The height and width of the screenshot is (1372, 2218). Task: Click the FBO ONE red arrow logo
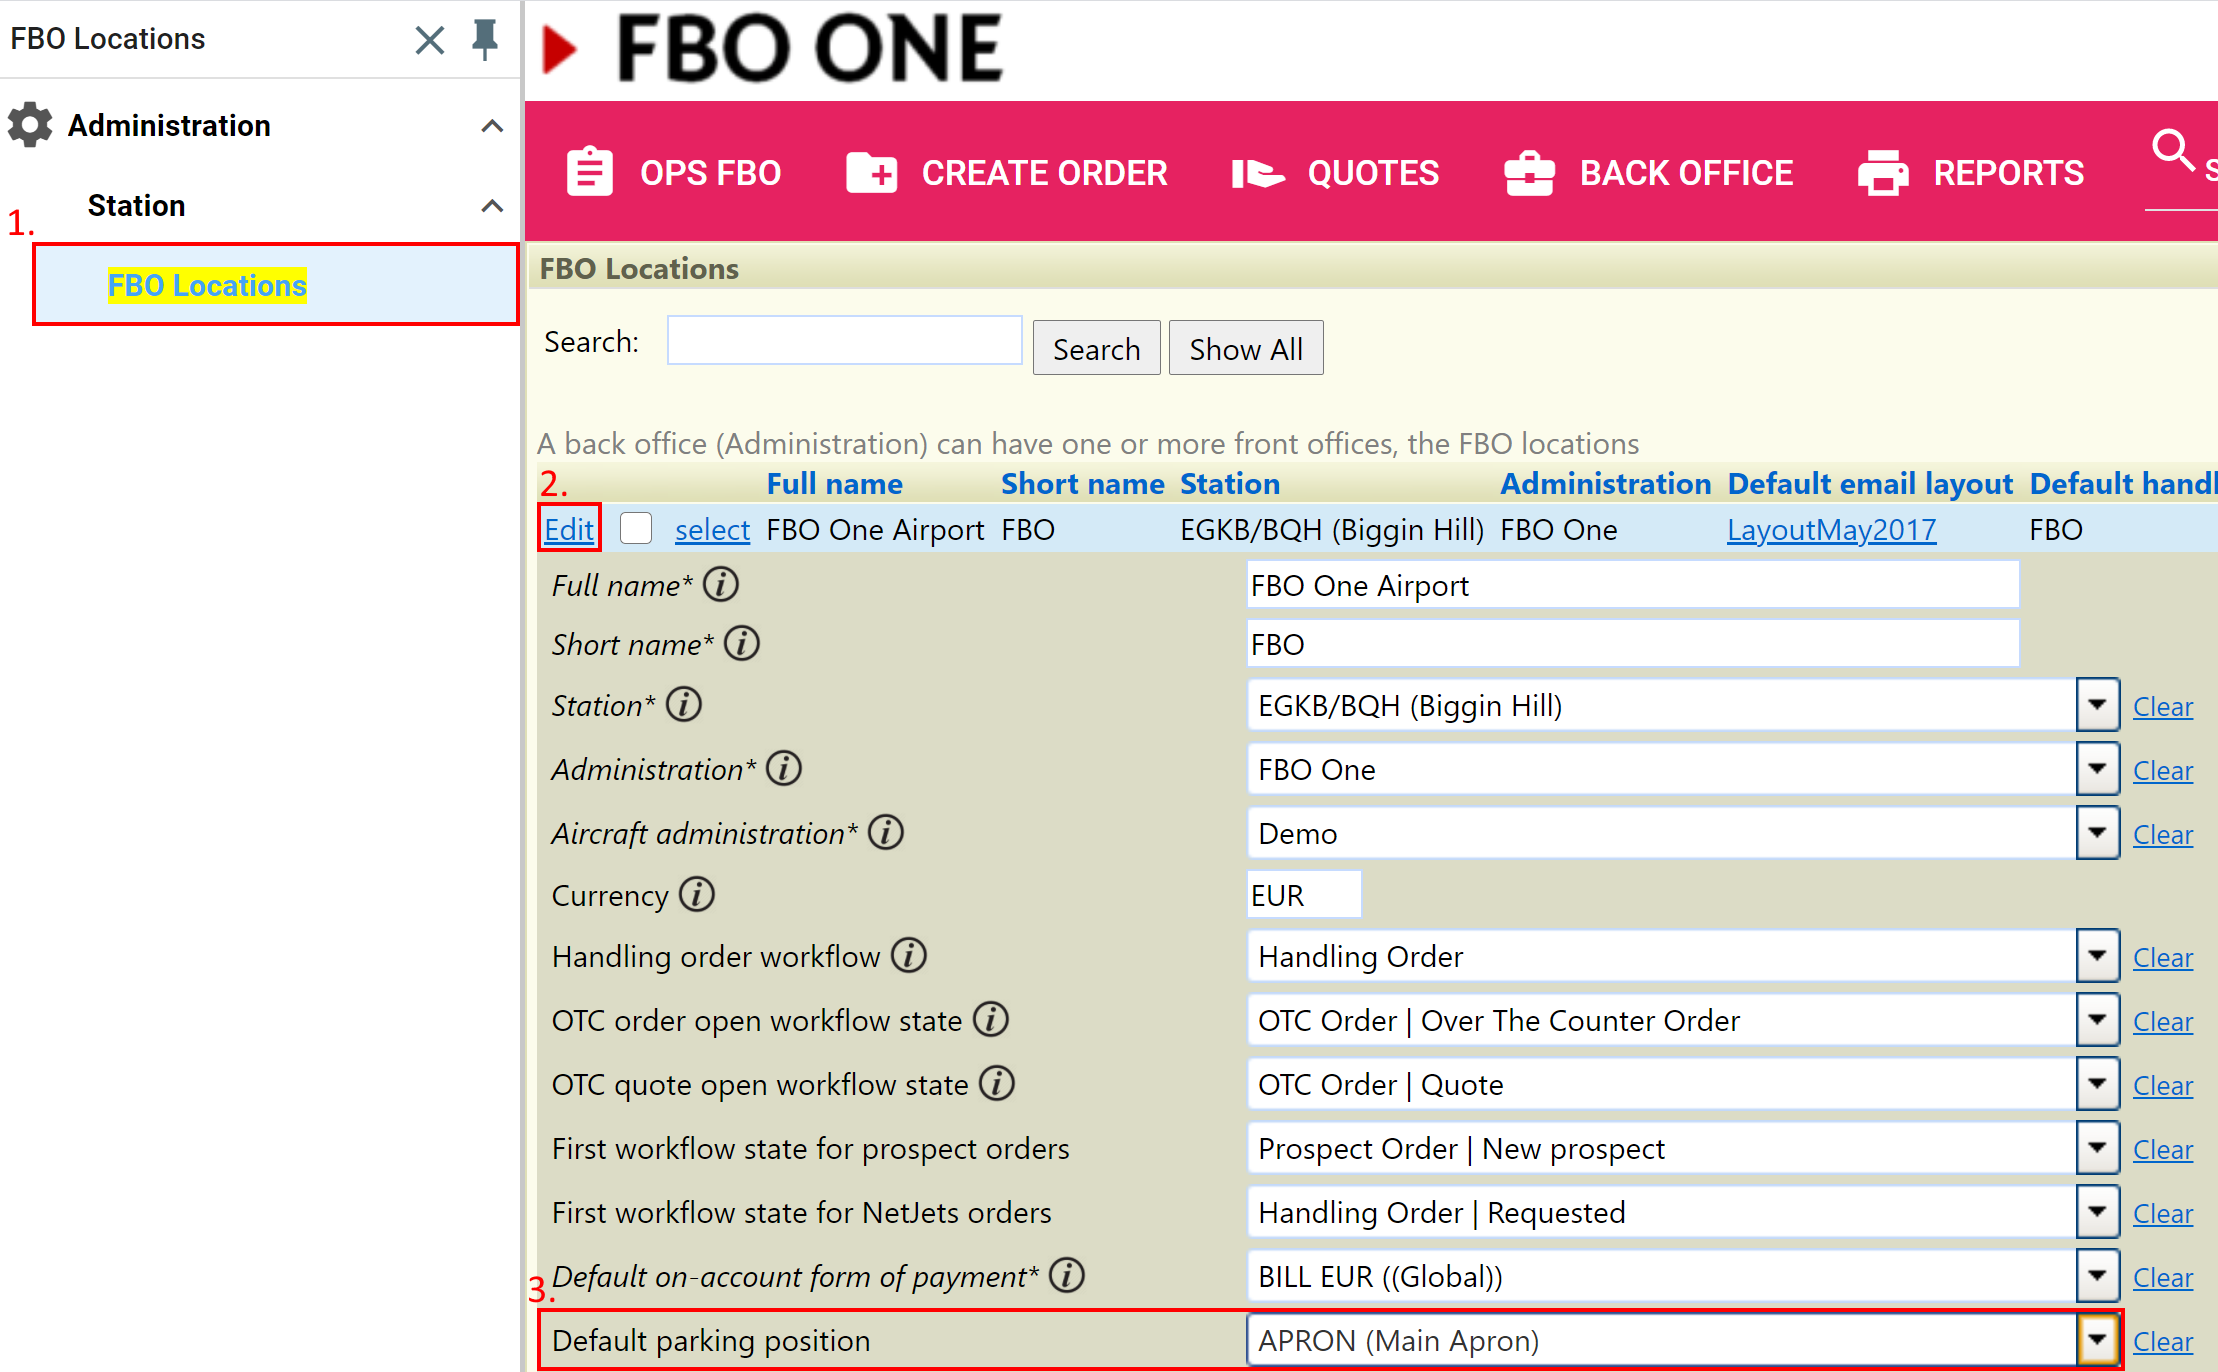click(559, 49)
